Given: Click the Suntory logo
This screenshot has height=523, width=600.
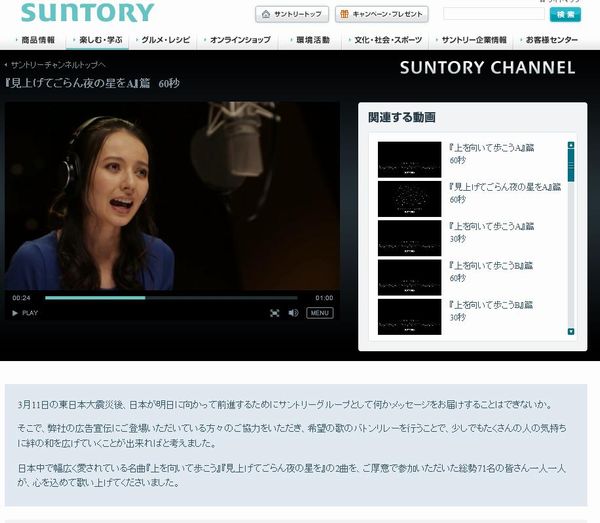Looking at the screenshot, I should 88,13.
